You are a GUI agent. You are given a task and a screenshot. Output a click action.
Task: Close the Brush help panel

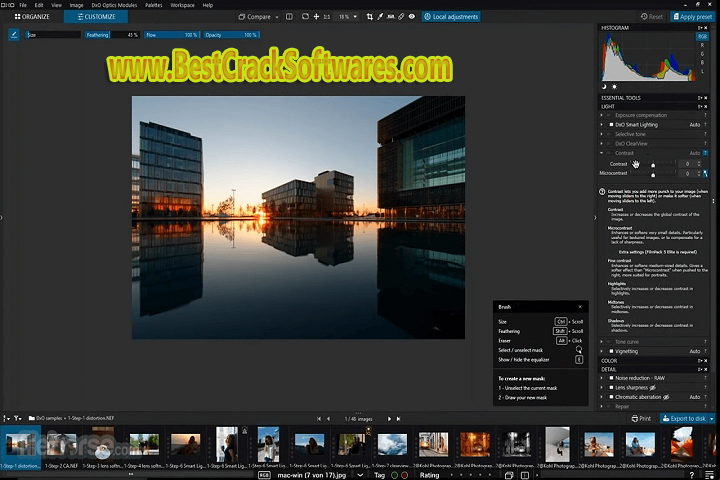point(580,307)
